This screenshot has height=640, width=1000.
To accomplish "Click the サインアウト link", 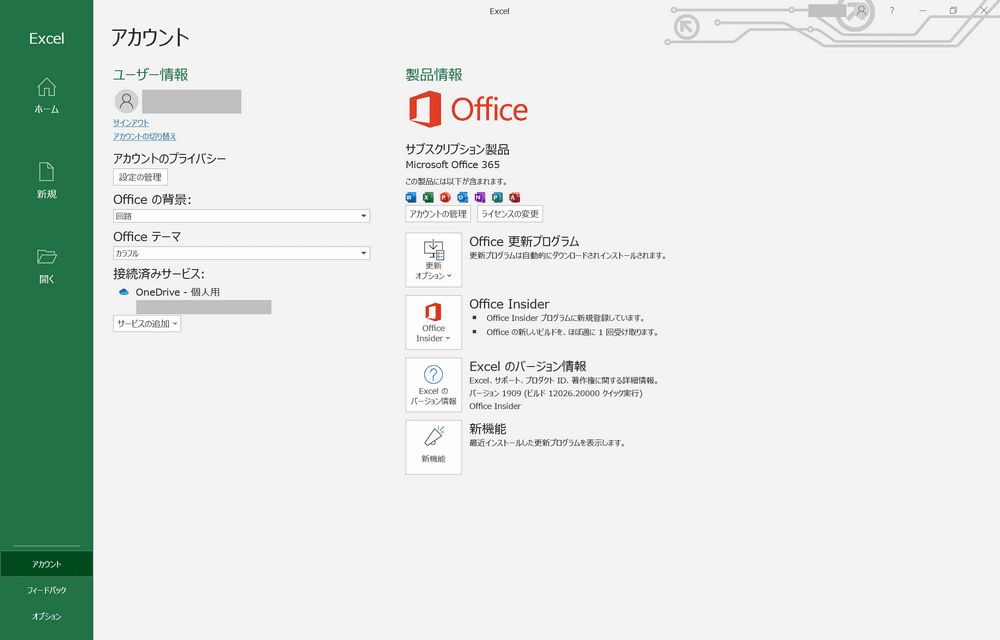I will click(131, 123).
